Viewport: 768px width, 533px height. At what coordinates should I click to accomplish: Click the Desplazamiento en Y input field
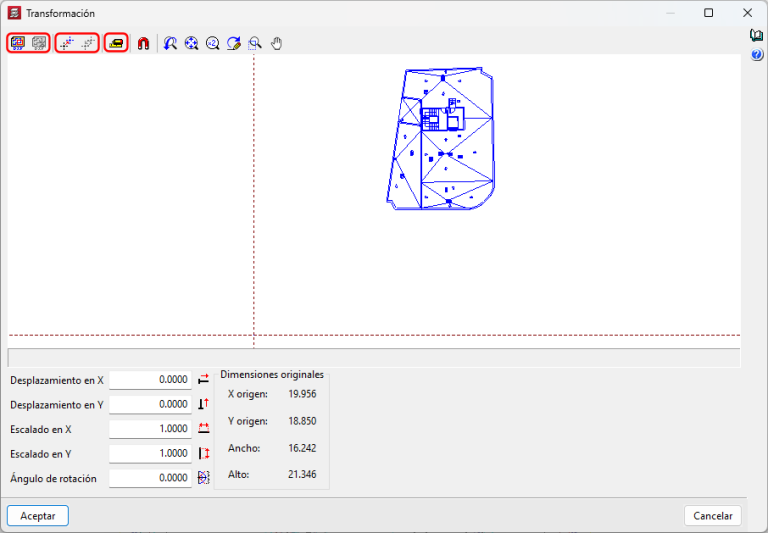[150, 404]
